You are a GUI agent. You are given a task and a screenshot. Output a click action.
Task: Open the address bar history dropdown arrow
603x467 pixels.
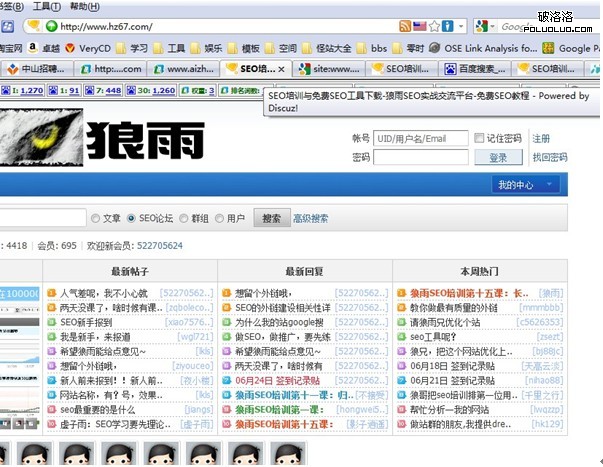461,26
